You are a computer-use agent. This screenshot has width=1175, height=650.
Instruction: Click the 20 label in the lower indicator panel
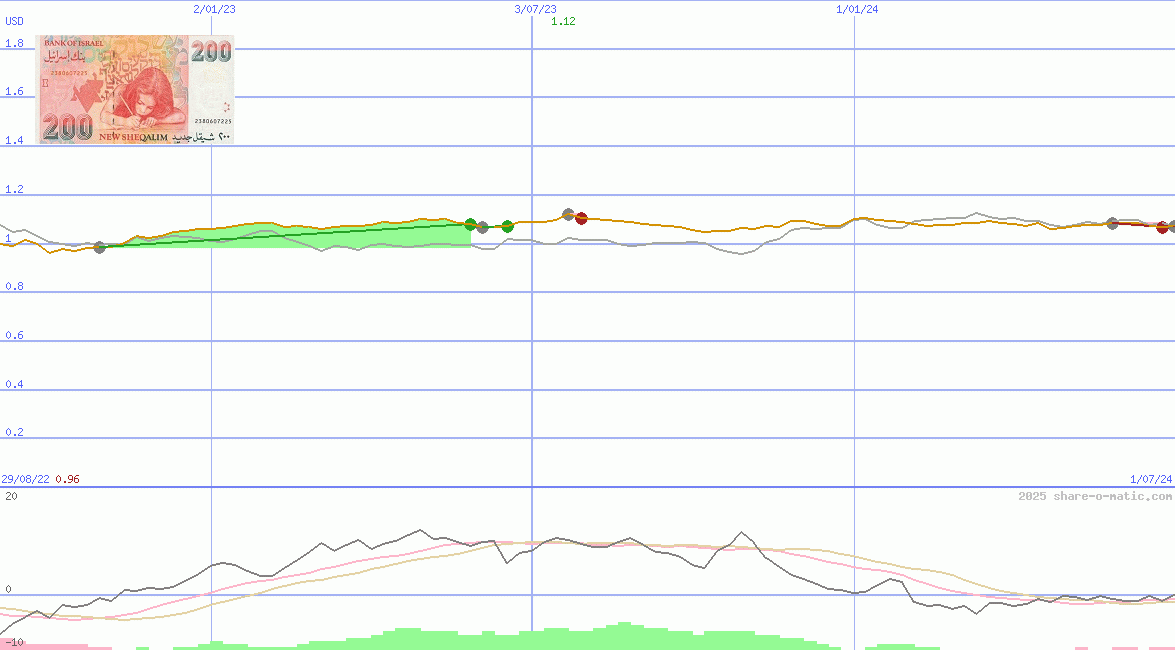[x=11, y=496]
